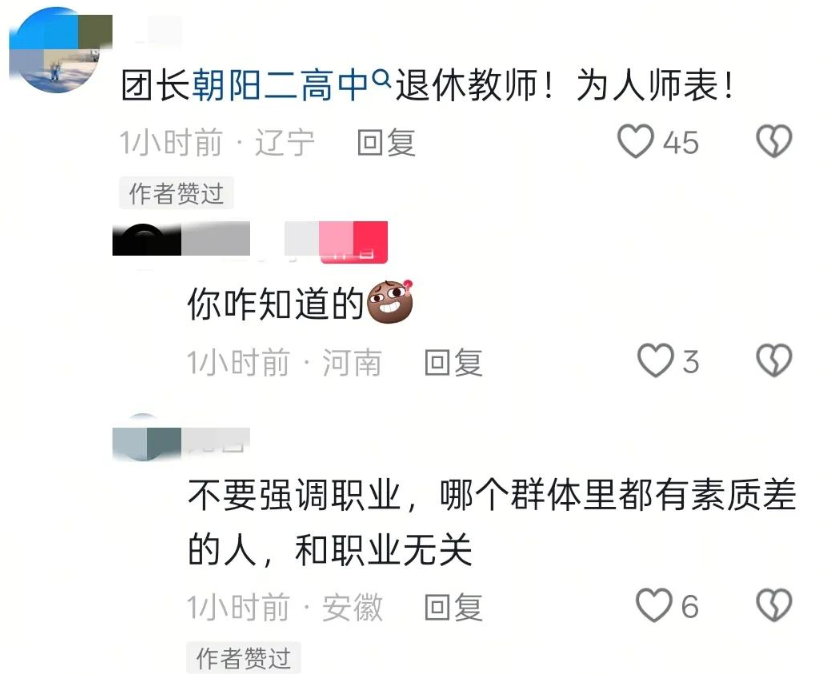Select the 不要强调职业 reply text

click(x=492, y=522)
